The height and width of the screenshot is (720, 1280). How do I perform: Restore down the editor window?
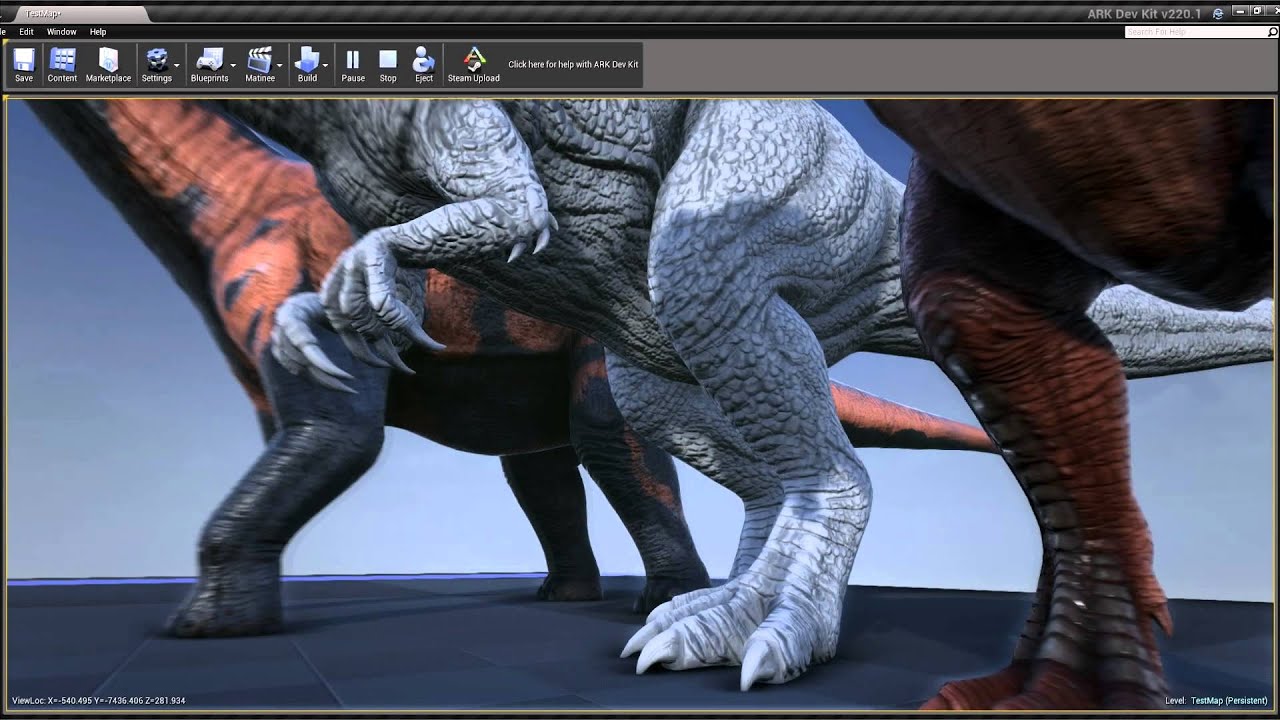[1258, 11]
